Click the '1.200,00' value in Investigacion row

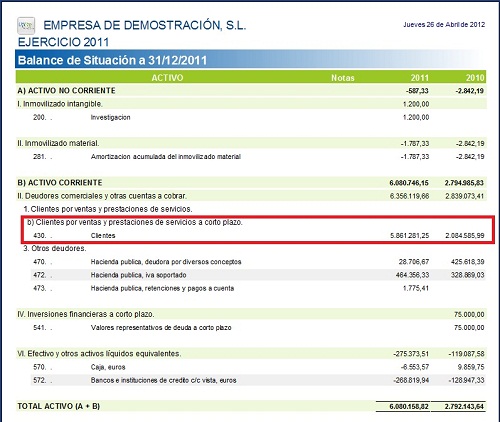pos(416,117)
